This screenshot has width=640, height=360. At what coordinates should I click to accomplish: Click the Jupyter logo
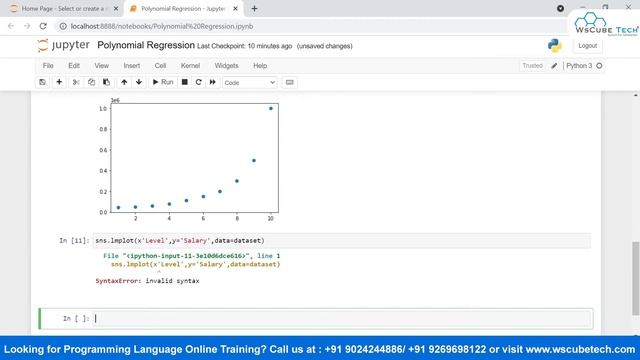(x=63, y=45)
